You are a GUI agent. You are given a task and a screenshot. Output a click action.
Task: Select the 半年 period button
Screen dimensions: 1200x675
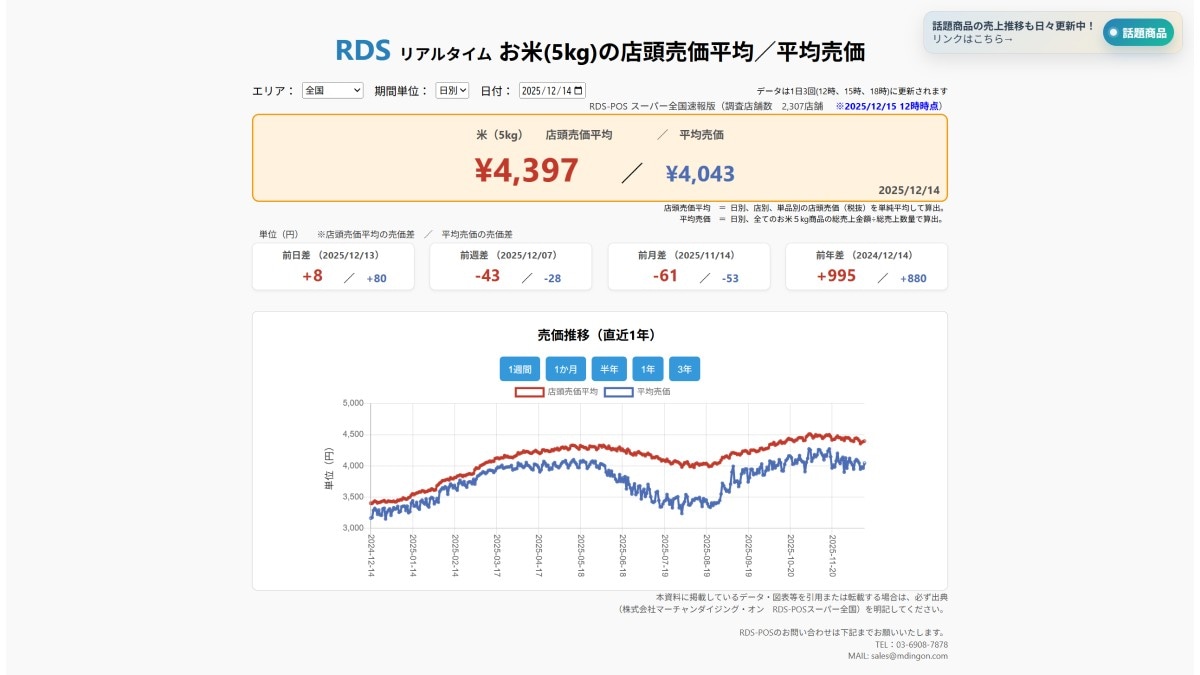[610, 369]
